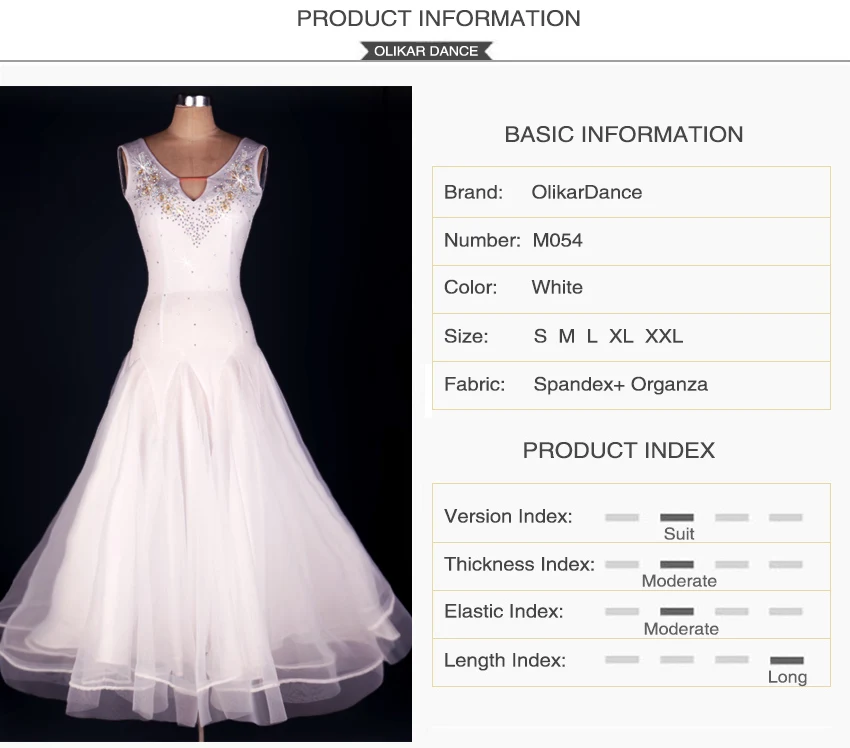Click the Length Index: label
This screenshot has height=748, width=850.
tap(505, 660)
